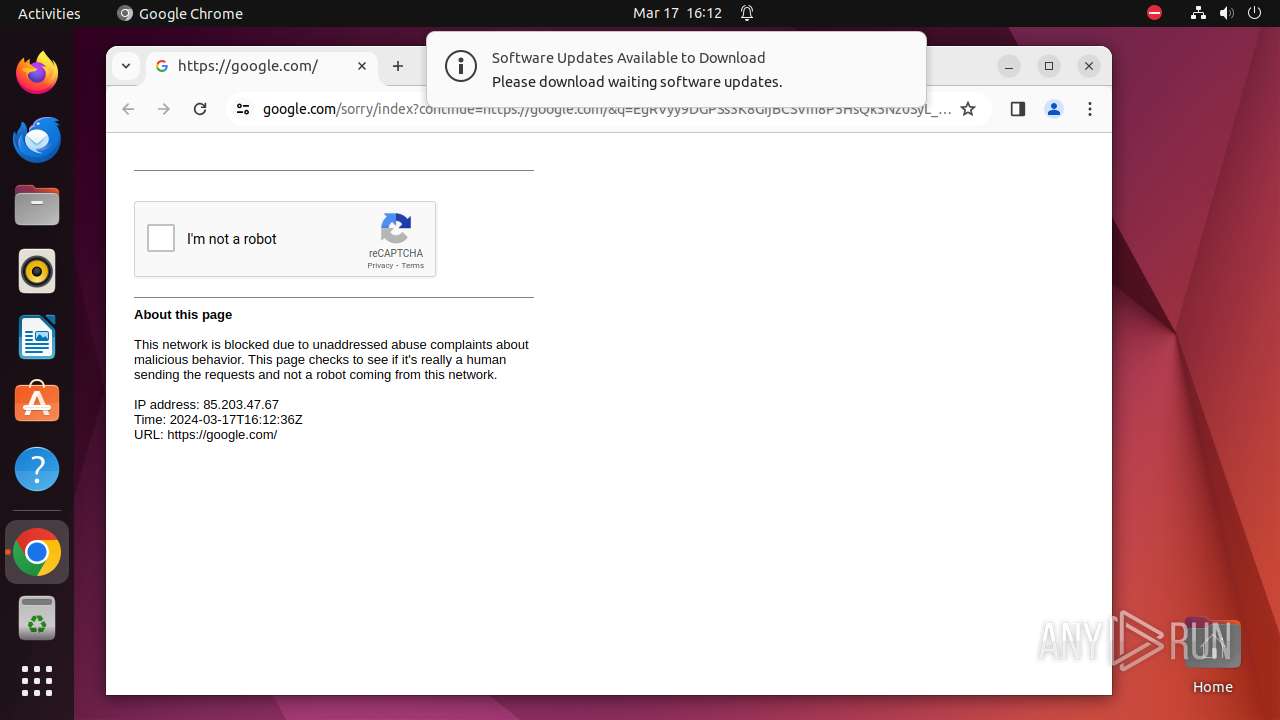Reload the page in Chrome
The height and width of the screenshot is (720, 1280).
pyautogui.click(x=200, y=109)
